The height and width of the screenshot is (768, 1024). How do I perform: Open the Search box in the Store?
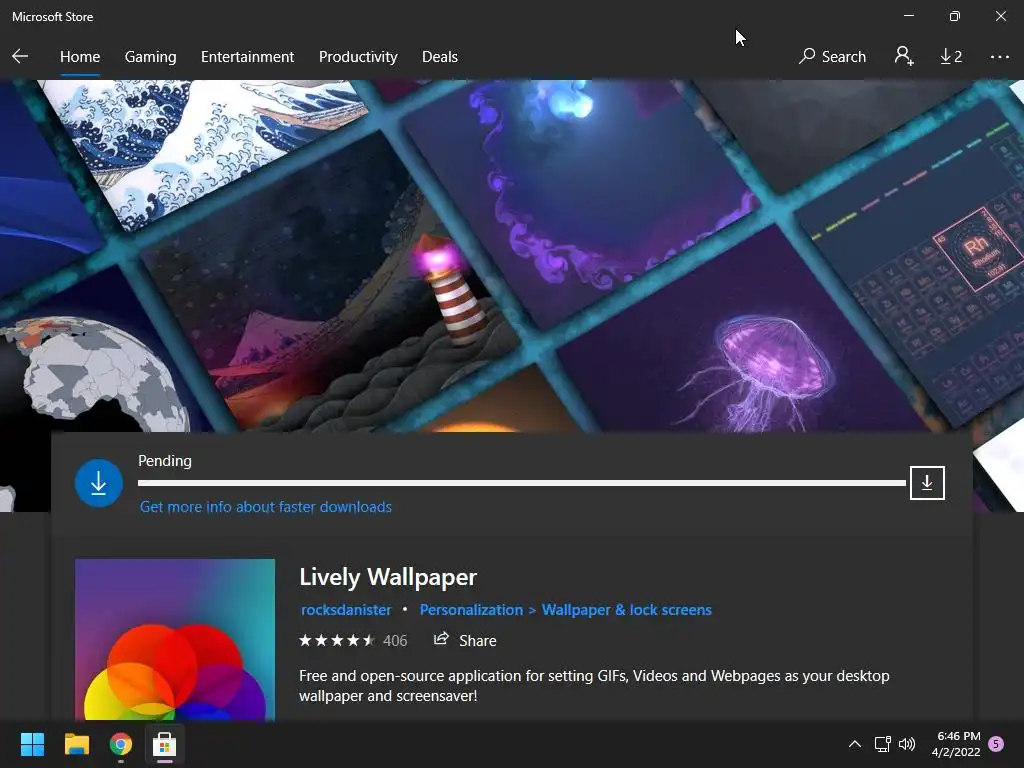click(832, 57)
